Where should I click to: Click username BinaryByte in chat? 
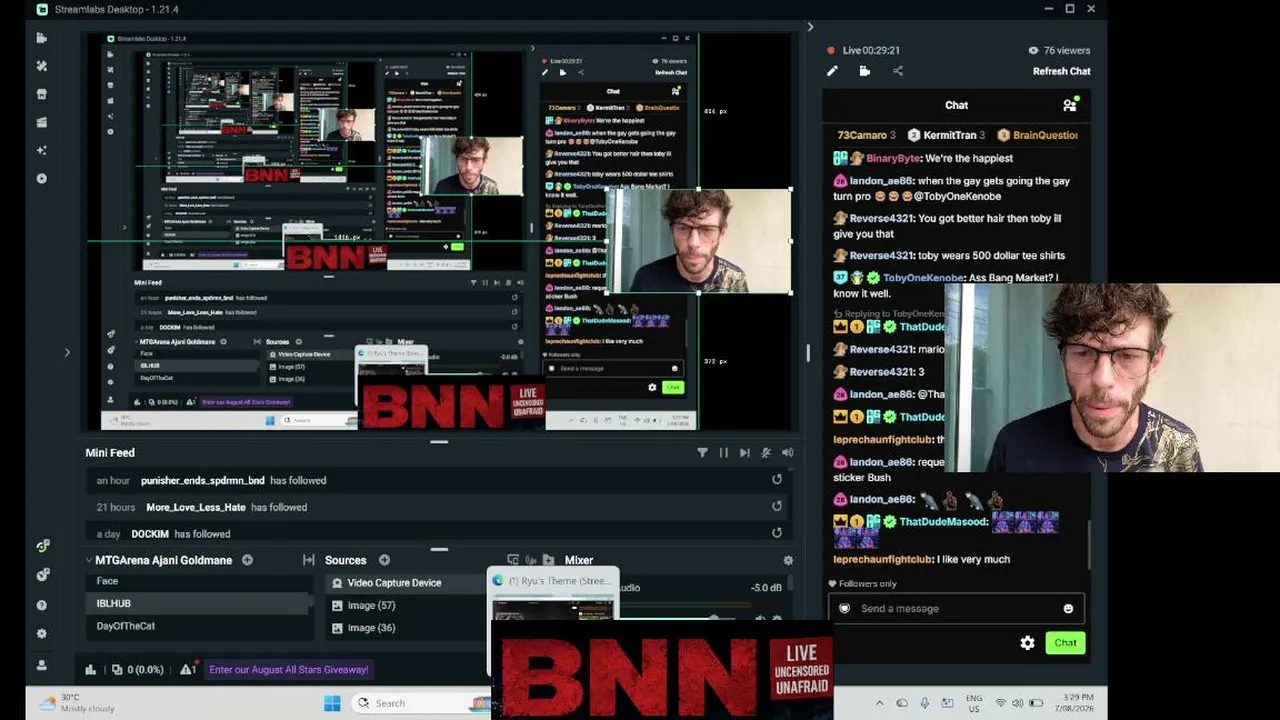pos(893,158)
